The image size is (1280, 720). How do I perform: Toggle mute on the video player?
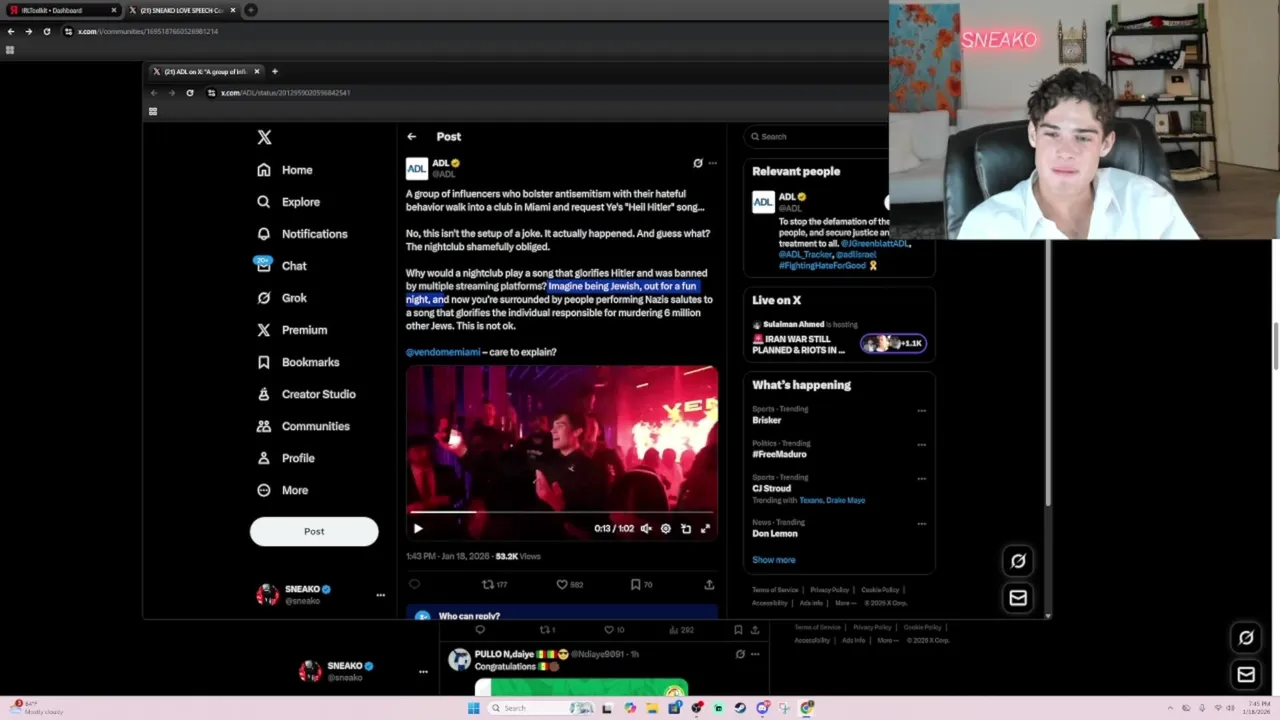(x=646, y=529)
